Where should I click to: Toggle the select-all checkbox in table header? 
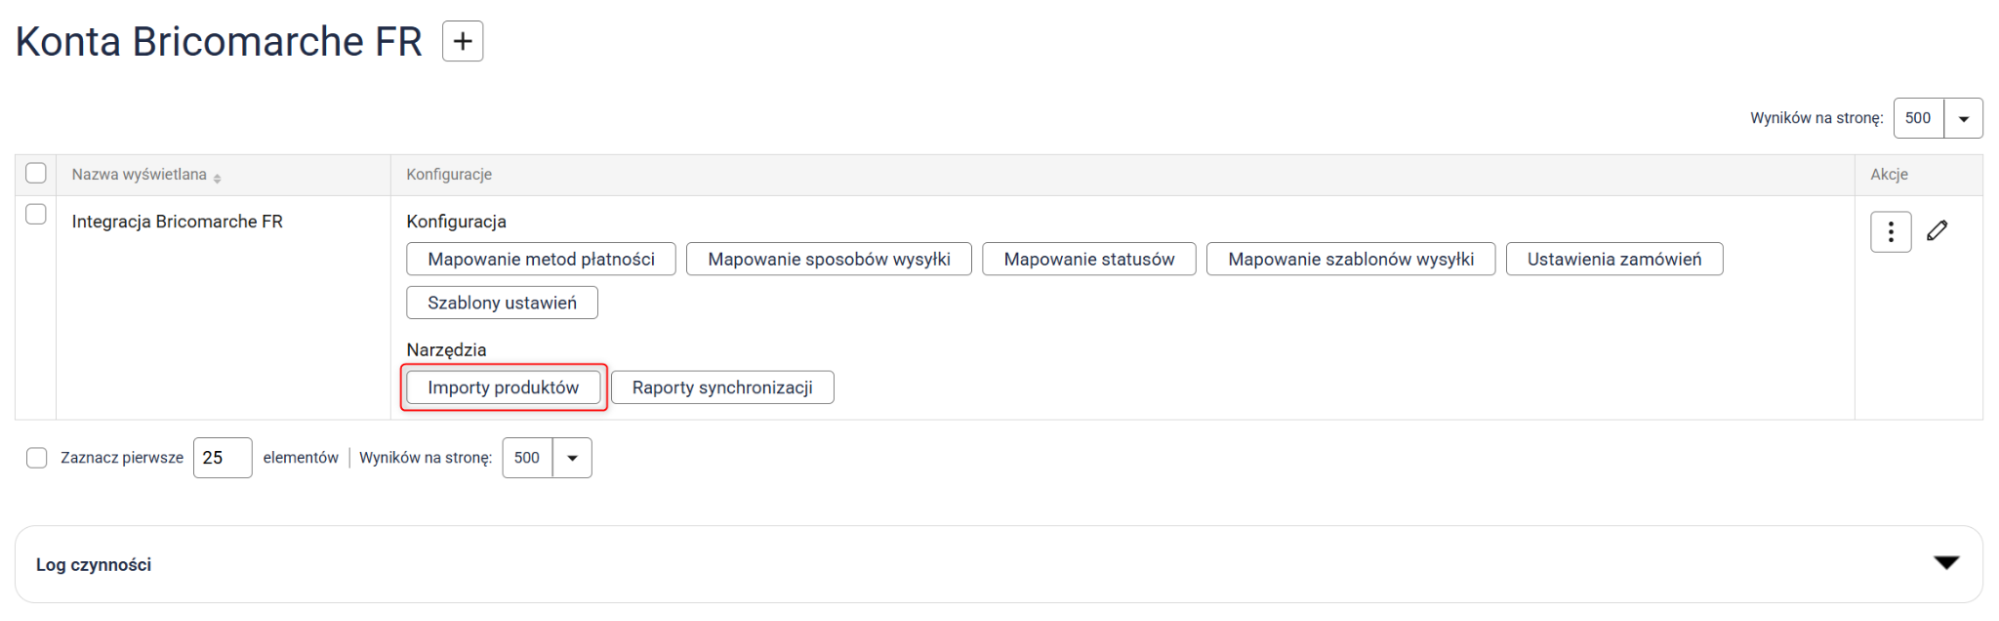point(36,173)
